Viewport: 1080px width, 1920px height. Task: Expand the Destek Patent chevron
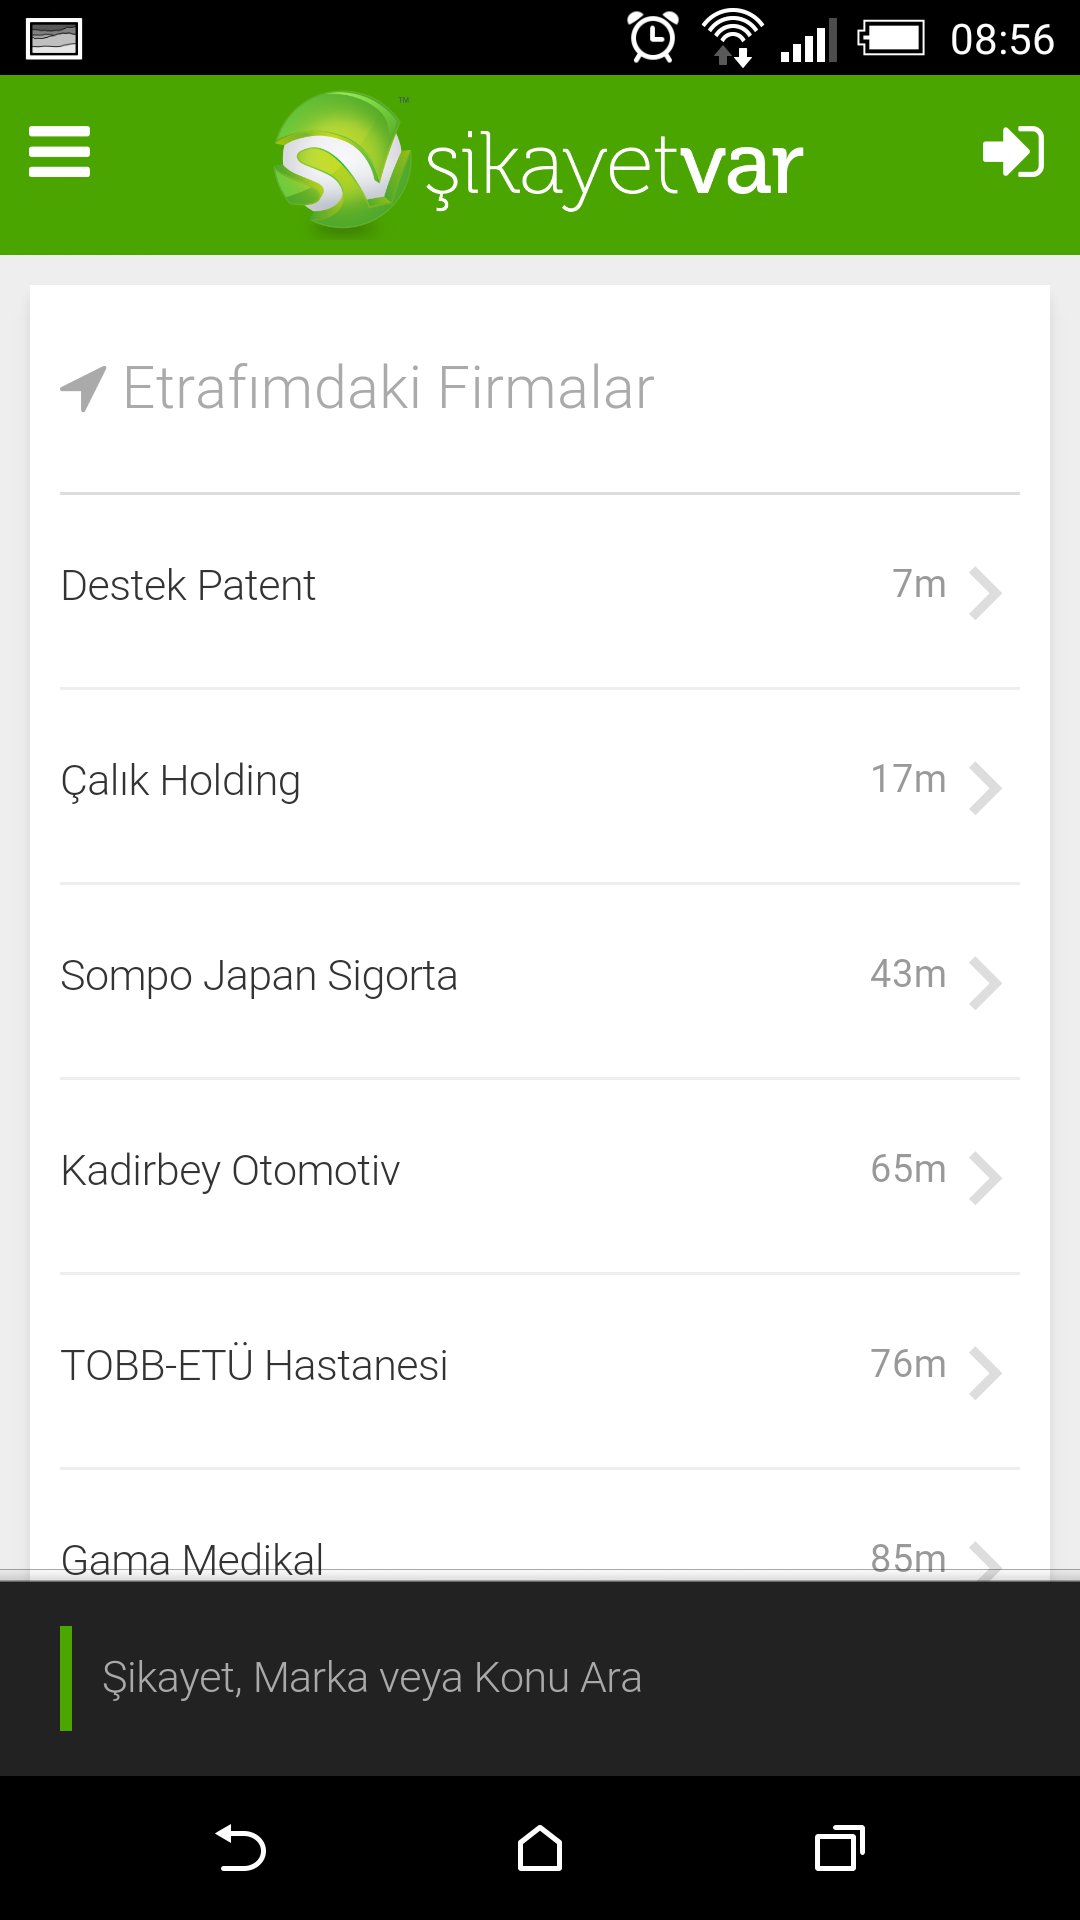point(985,593)
